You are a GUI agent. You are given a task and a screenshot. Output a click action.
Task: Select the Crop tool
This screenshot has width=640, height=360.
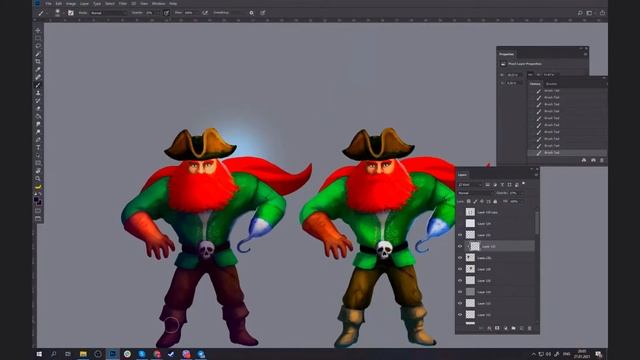click(x=38, y=61)
